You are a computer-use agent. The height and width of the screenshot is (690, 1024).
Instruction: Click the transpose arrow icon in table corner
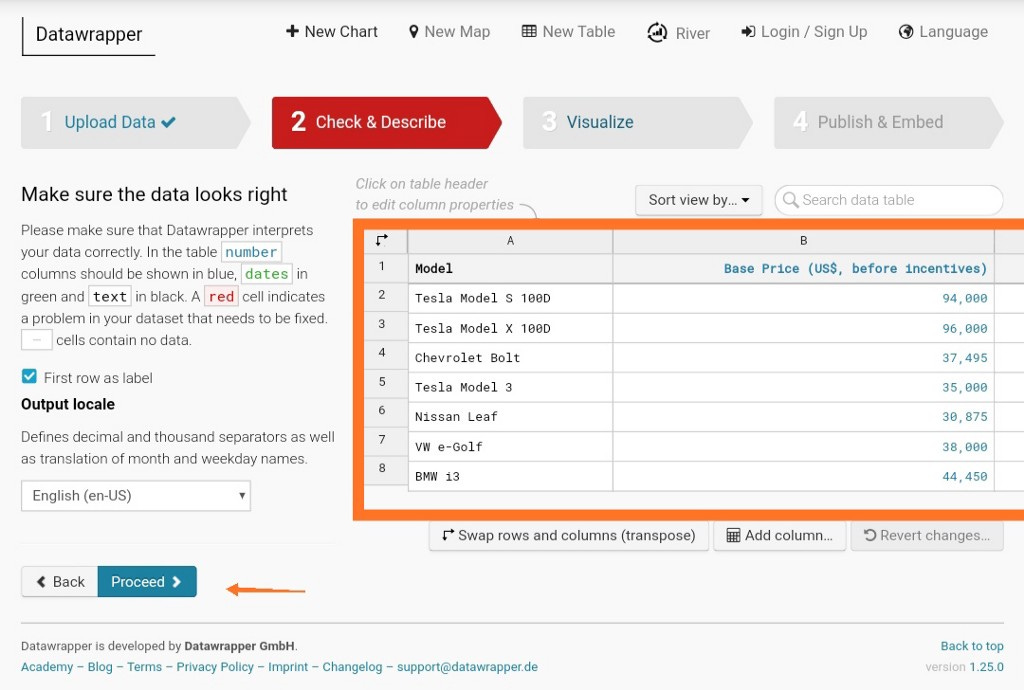385,240
